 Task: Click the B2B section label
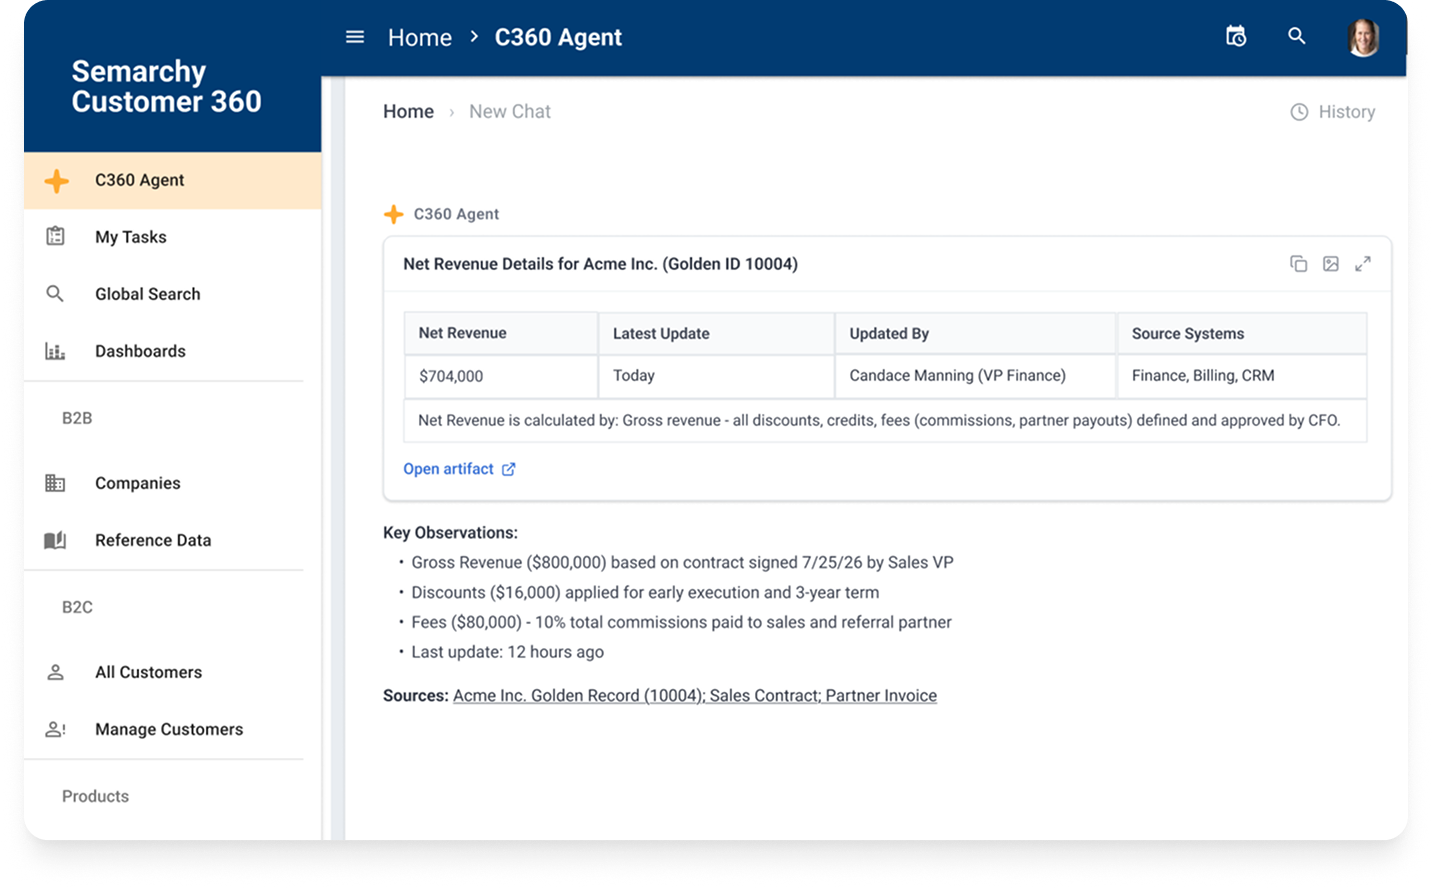77,418
